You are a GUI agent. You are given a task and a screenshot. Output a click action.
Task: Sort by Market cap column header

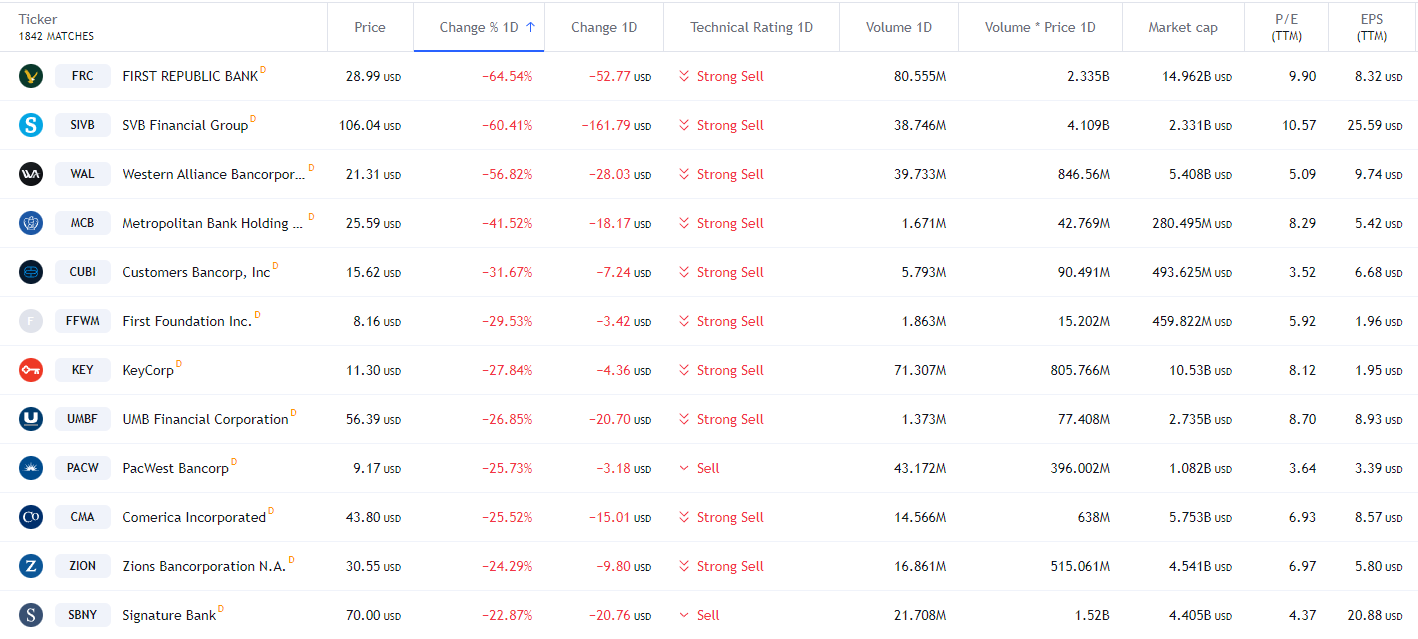[1182, 27]
